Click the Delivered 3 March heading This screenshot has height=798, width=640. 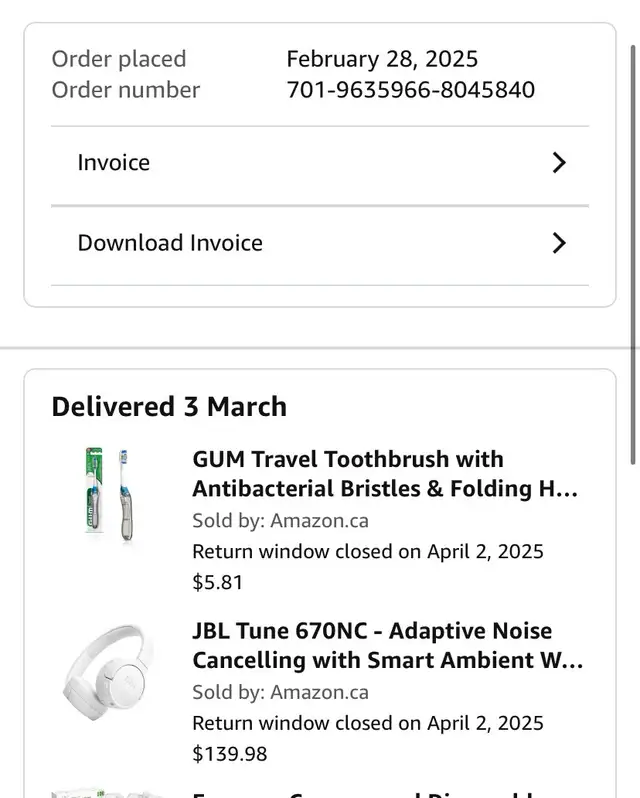click(x=169, y=407)
